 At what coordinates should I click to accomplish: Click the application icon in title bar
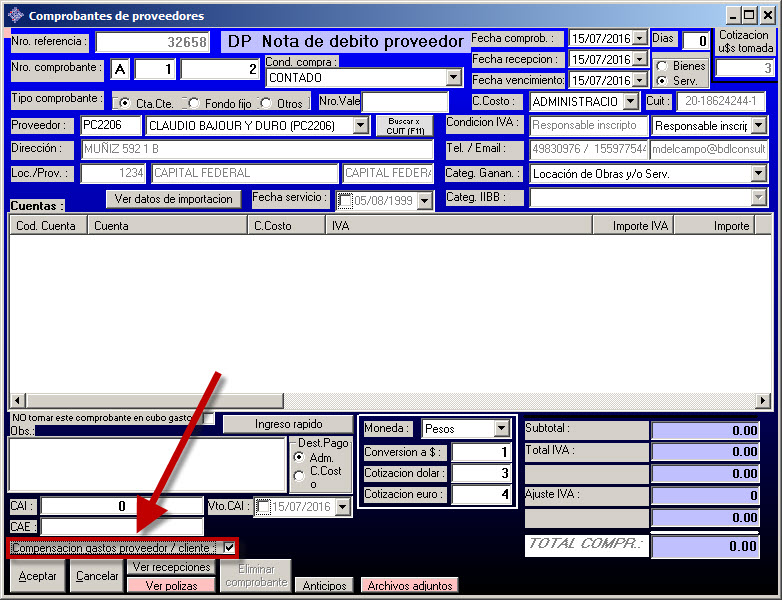pyautogui.click(x=15, y=15)
